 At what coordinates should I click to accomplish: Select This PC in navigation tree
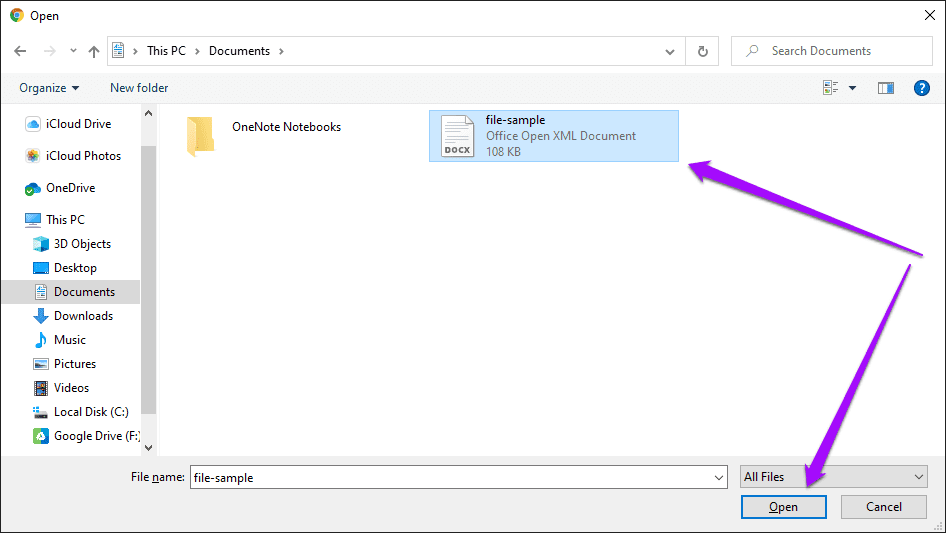point(66,220)
